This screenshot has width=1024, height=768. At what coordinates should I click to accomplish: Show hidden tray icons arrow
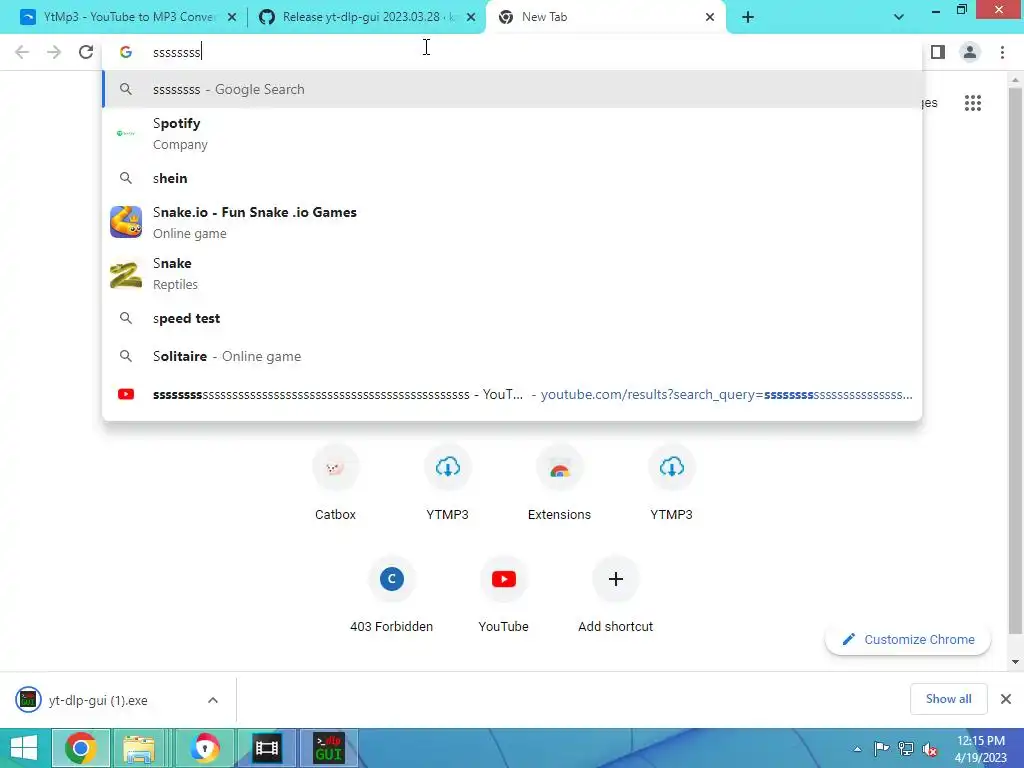(x=857, y=749)
